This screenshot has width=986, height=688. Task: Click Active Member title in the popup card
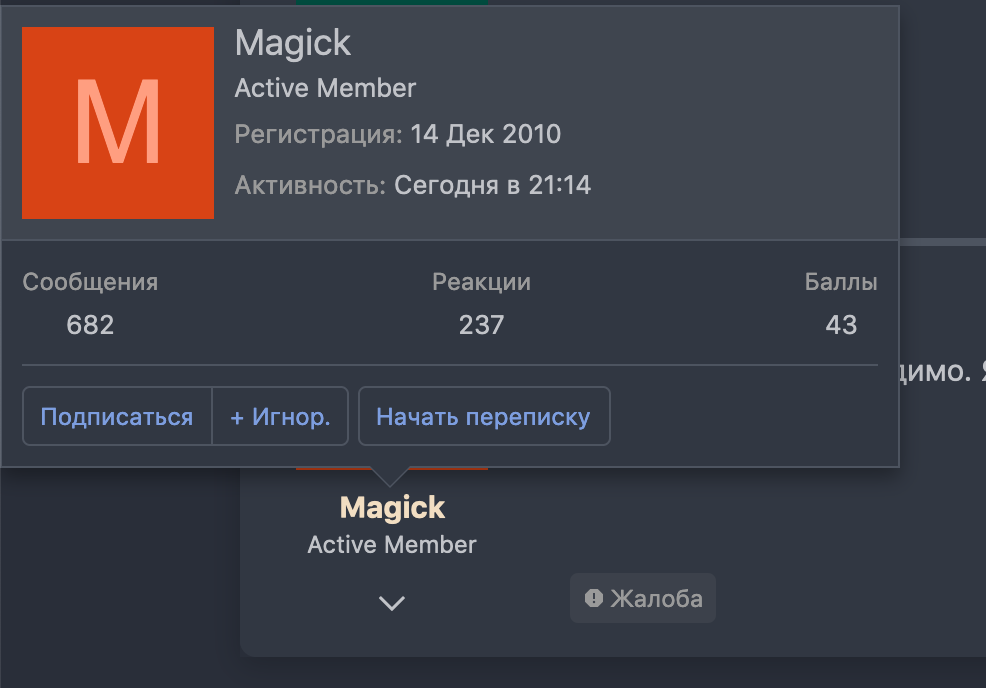pyautogui.click(x=325, y=88)
